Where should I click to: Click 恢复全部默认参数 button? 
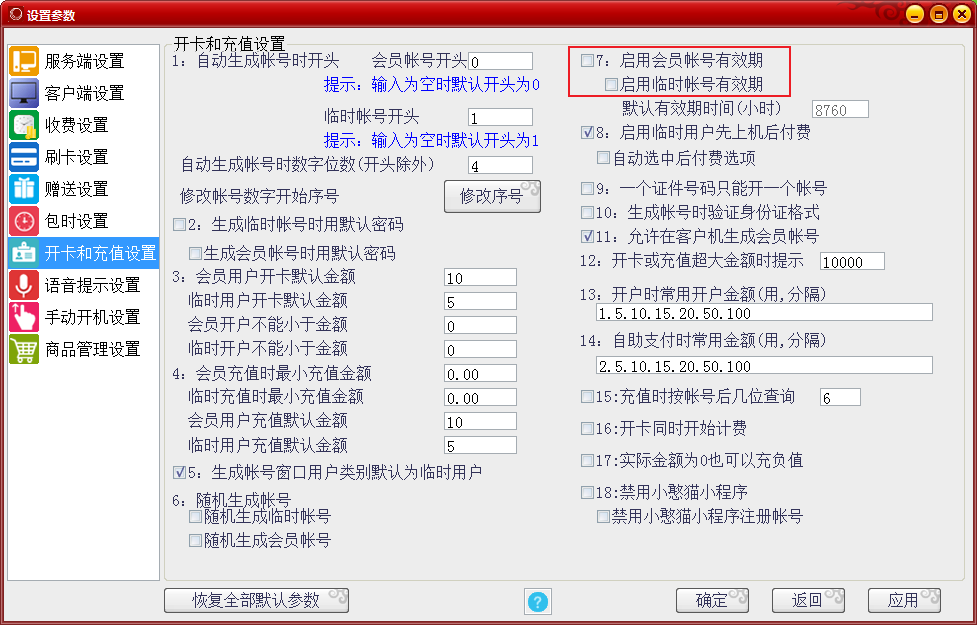point(256,601)
